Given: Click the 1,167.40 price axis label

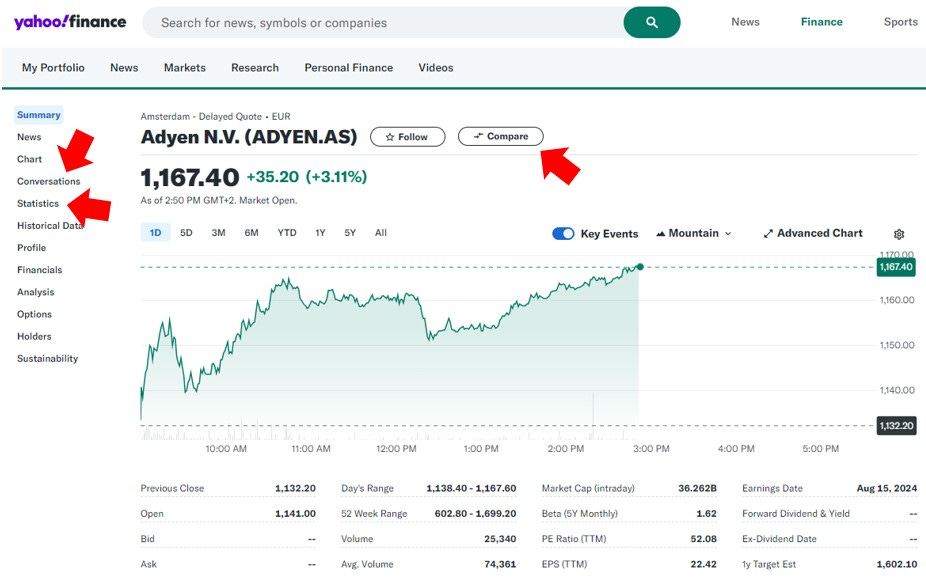Looking at the screenshot, I should (896, 267).
